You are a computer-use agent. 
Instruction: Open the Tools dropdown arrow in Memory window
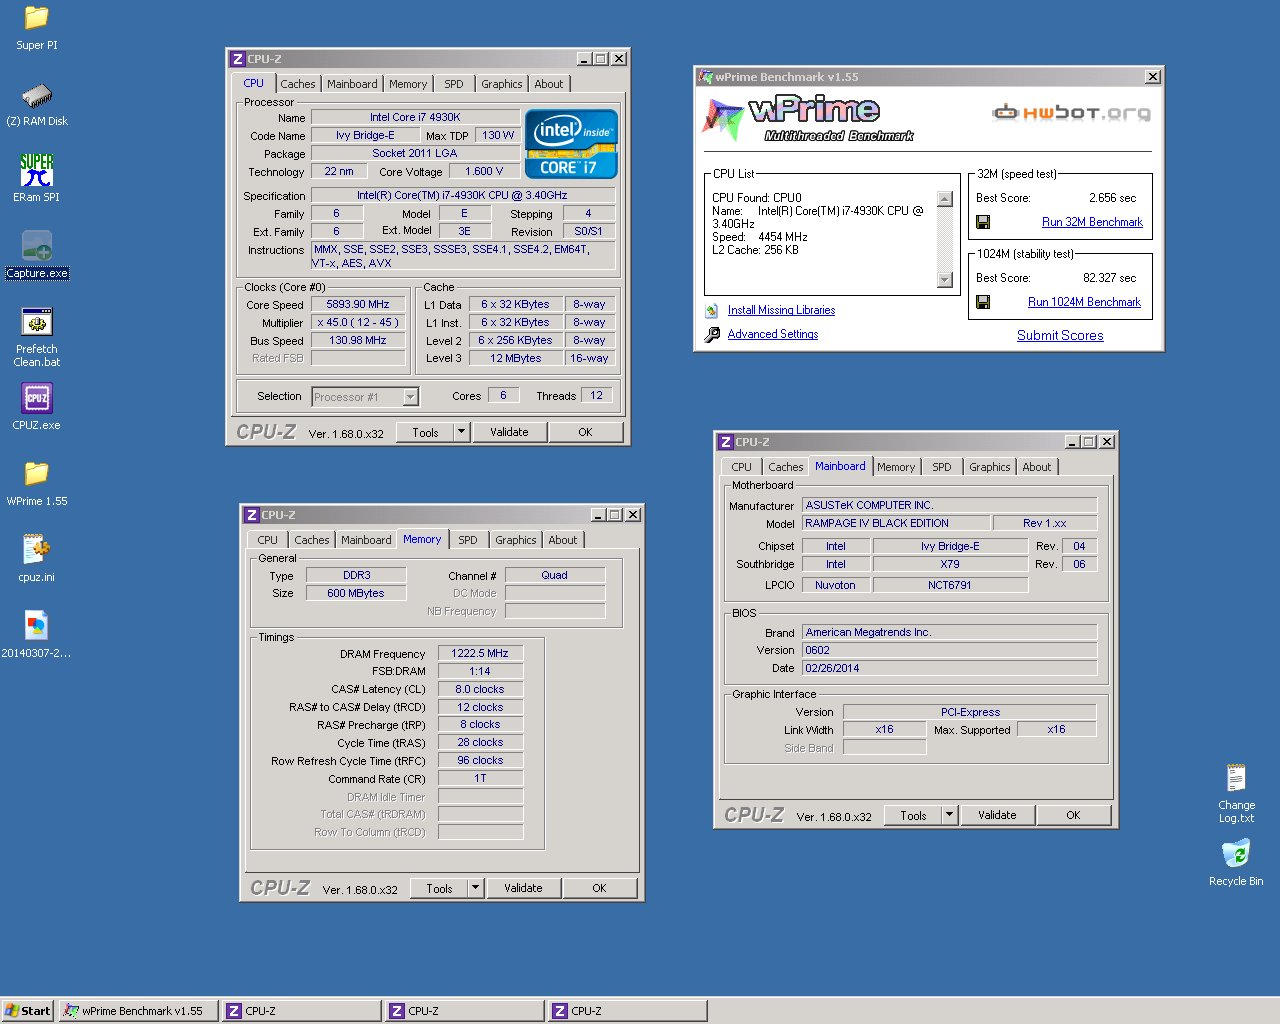(x=476, y=888)
